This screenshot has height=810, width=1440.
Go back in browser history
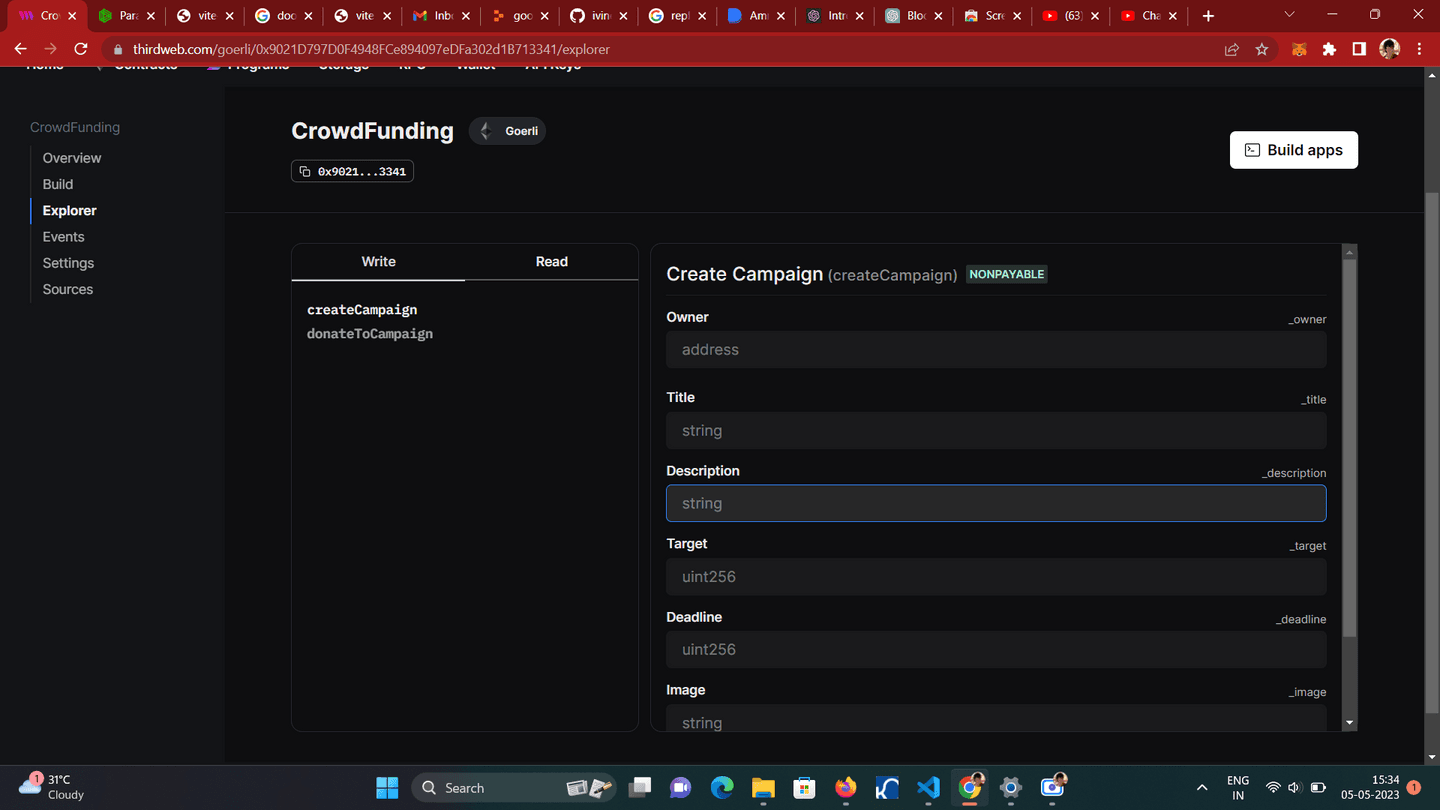point(20,49)
